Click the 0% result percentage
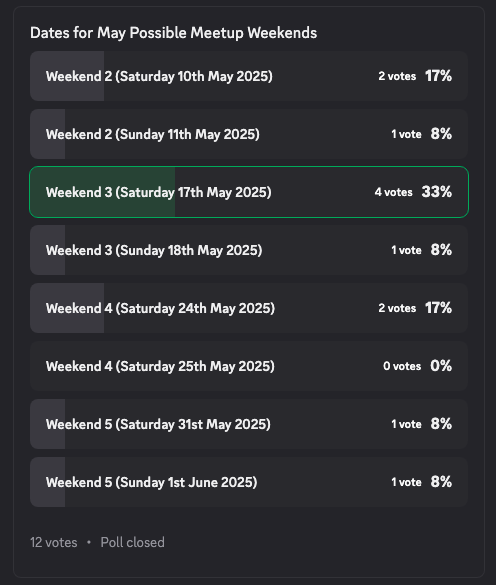This screenshot has width=496, height=585. coord(441,366)
